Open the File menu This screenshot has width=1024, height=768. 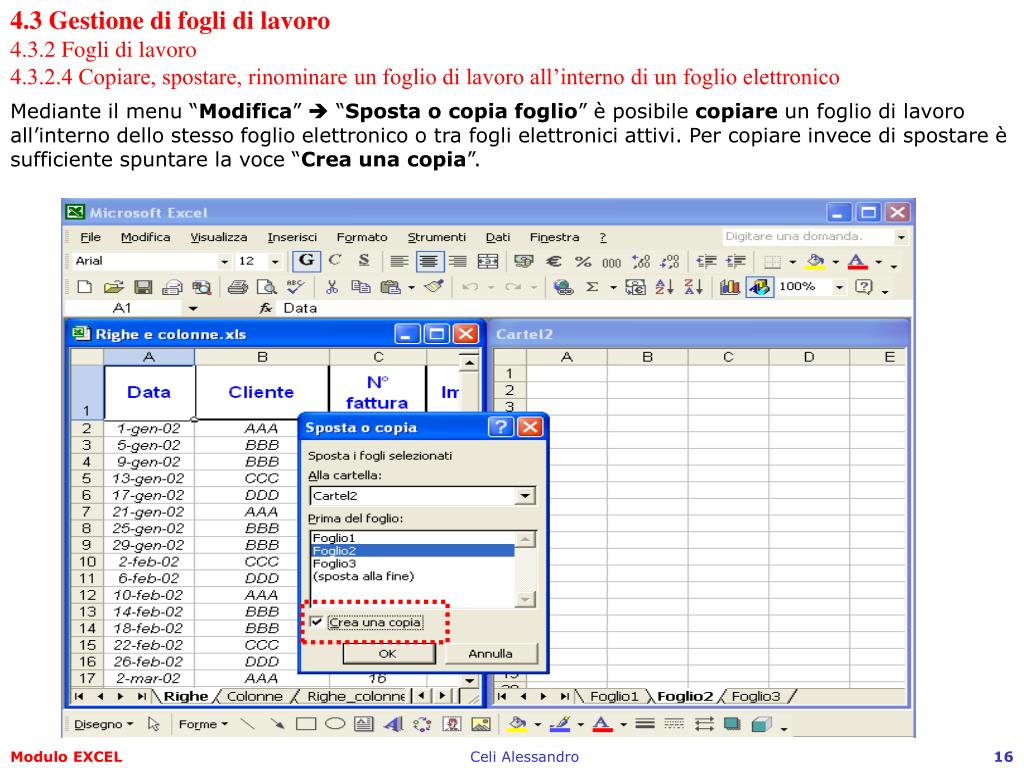click(90, 237)
